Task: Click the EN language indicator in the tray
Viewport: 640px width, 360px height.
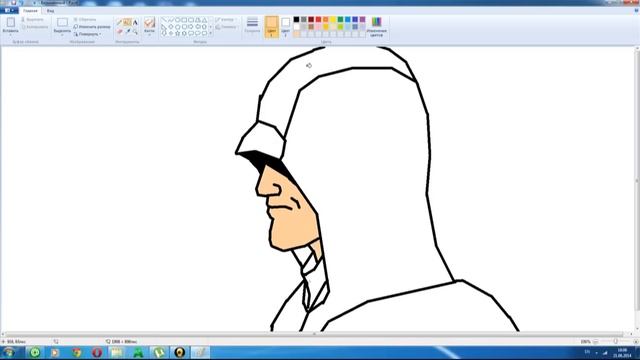Action: tap(587, 352)
